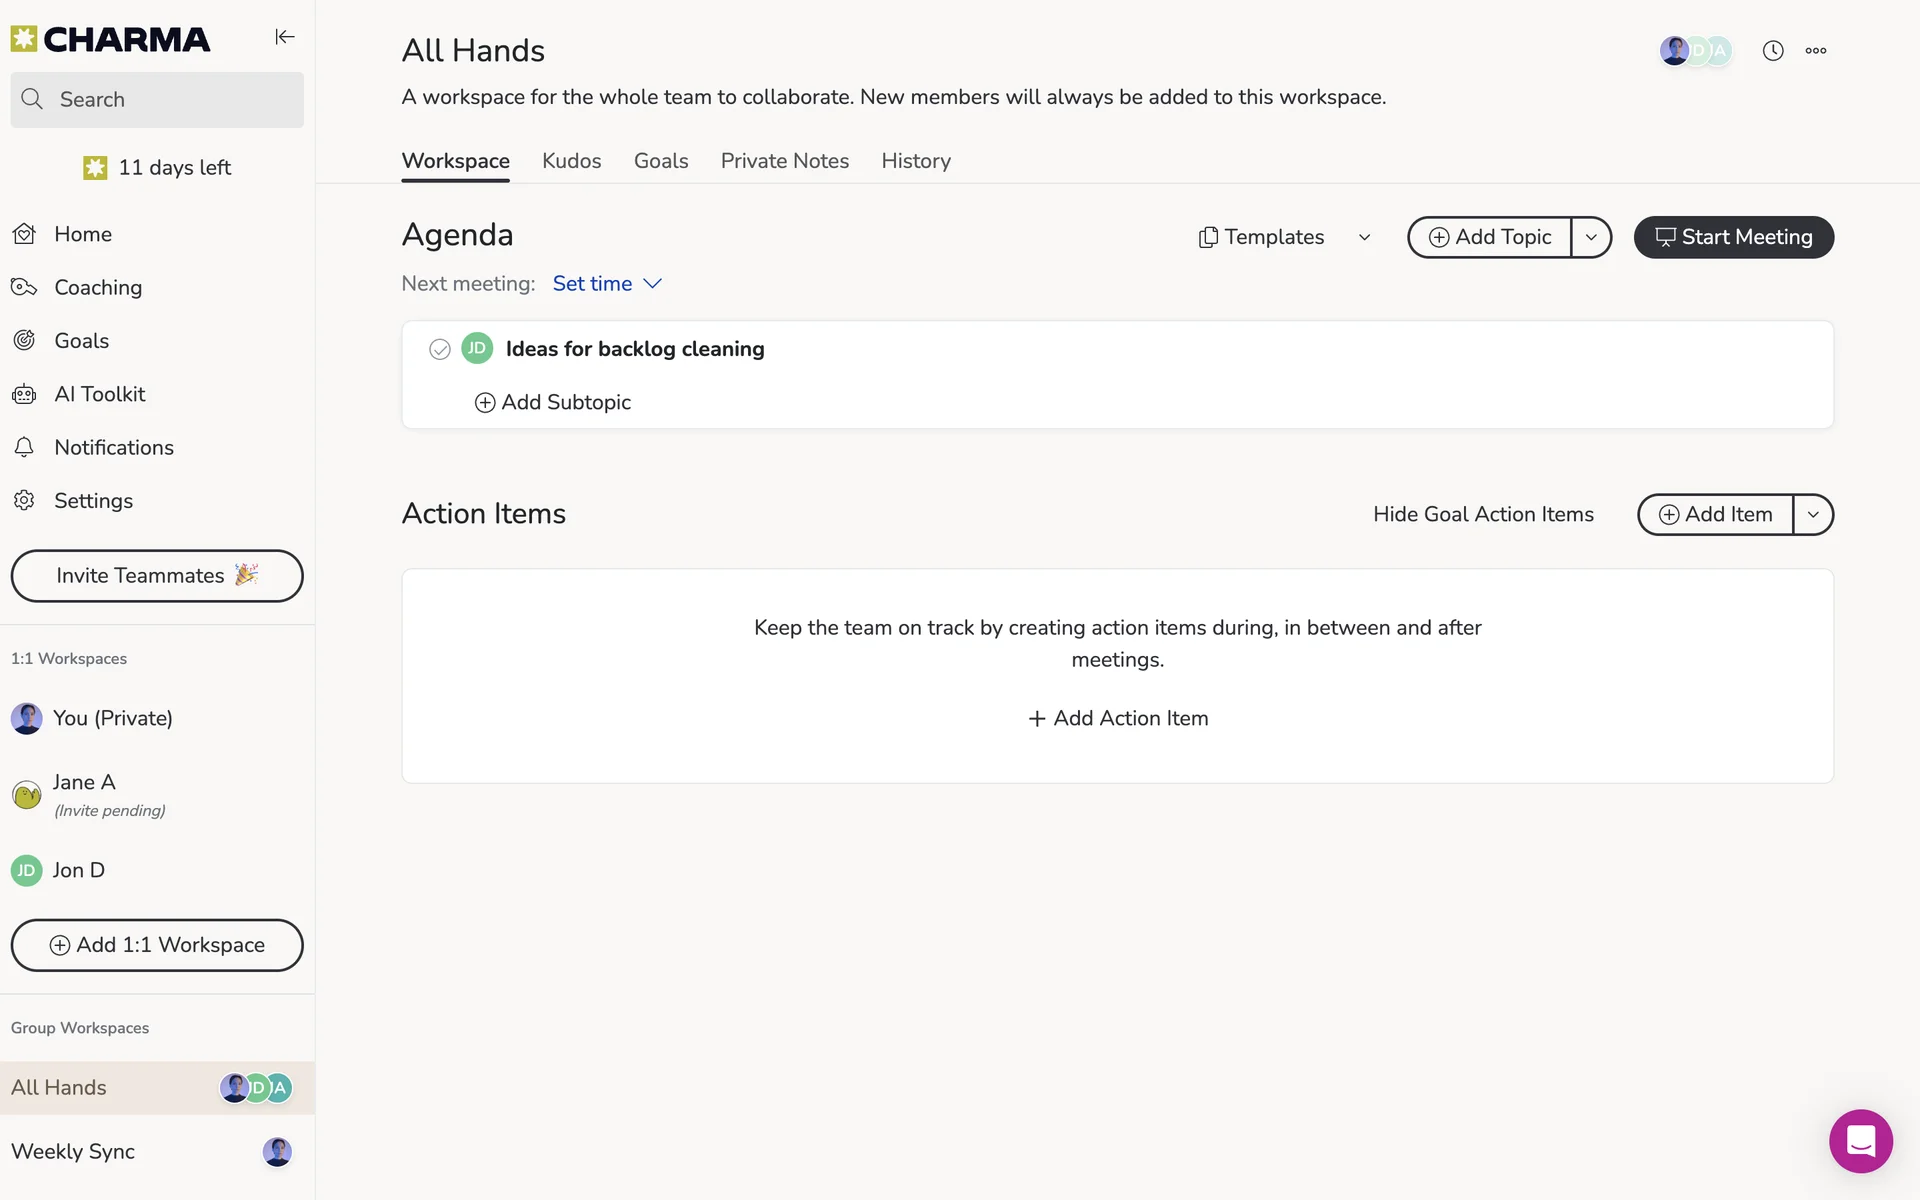1920x1200 pixels.
Task: Collapse the sidebar with the arrow icon
Action: click(285, 37)
